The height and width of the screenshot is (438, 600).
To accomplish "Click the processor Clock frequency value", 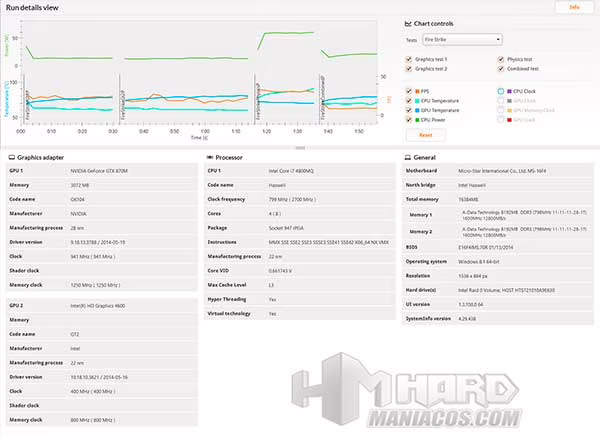I will (x=292, y=199).
